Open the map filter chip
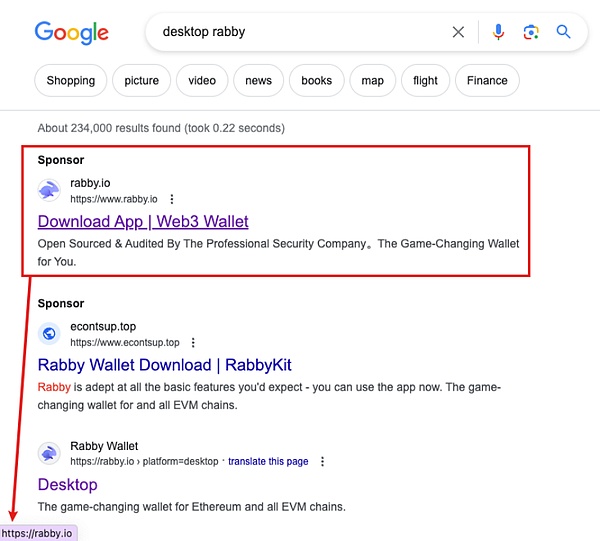The image size is (600, 541). click(372, 81)
